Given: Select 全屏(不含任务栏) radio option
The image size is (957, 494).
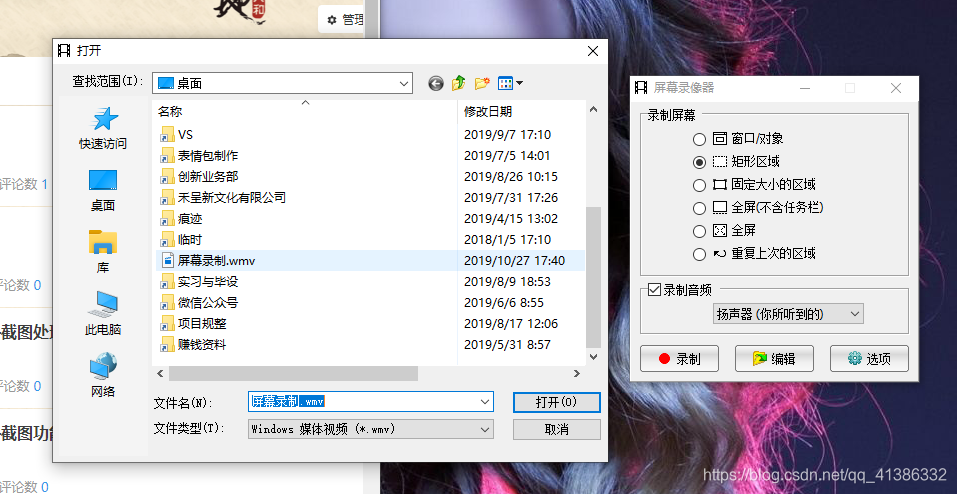Looking at the screenshot, I should pos(699,208).
